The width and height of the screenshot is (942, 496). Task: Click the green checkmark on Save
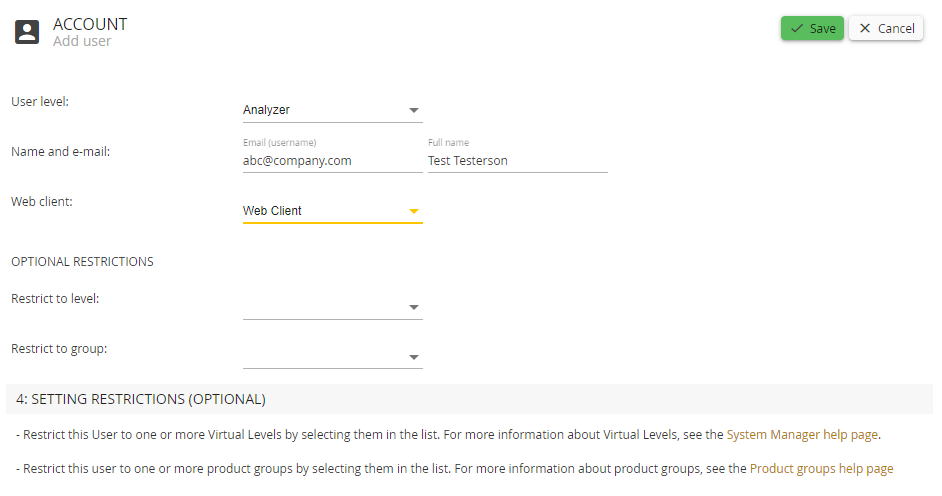pyautogui.click(x=797, y=28)
